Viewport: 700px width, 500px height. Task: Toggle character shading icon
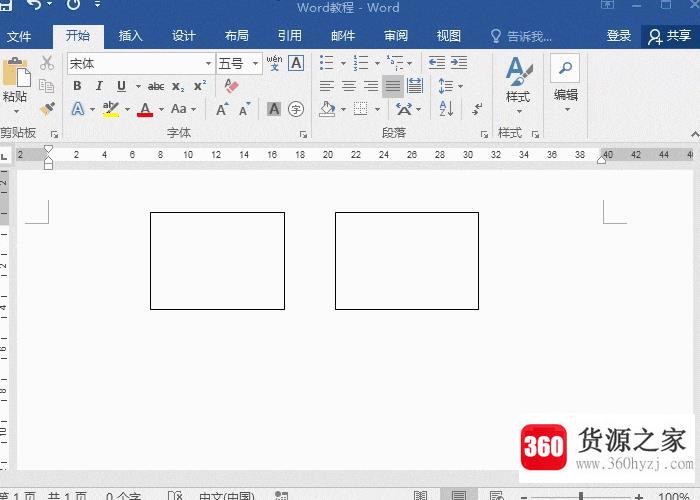pyautogui.click(x=274, y=109)
